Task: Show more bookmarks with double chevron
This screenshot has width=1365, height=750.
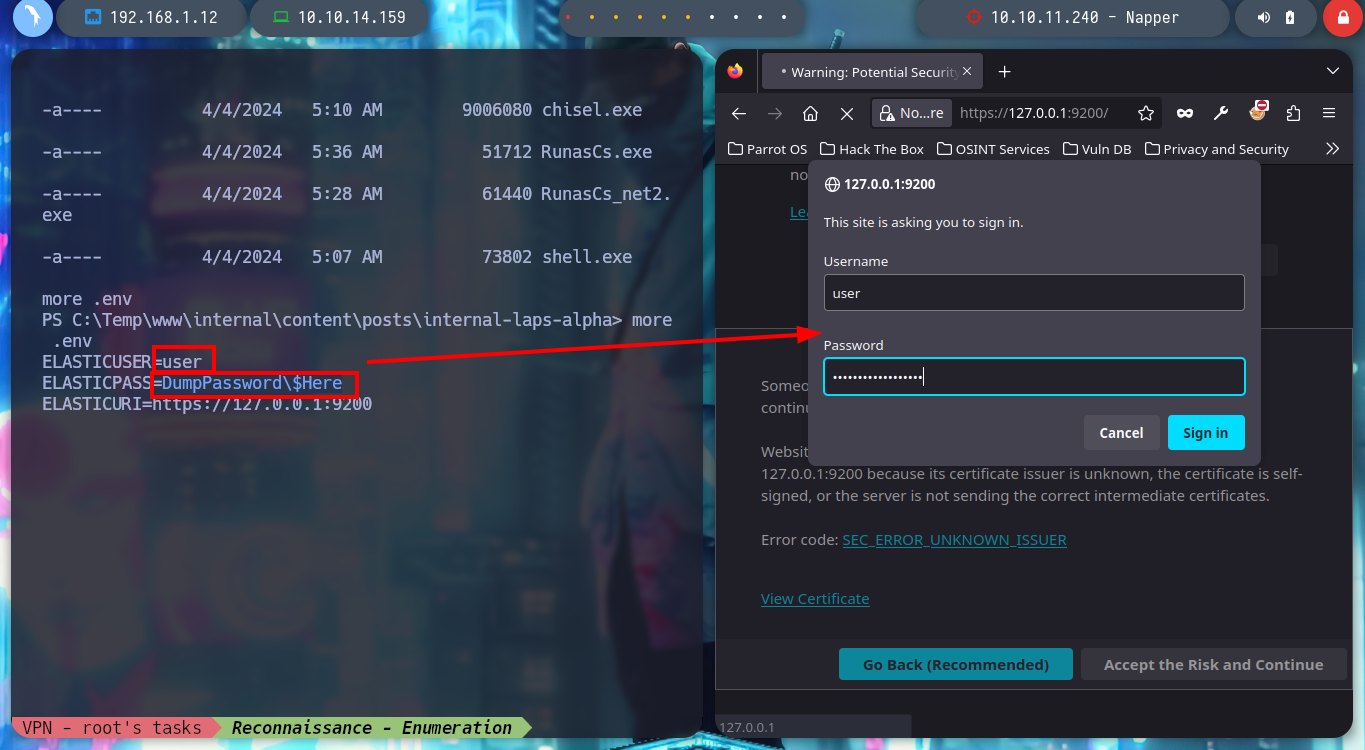Action: (1332, 148)
